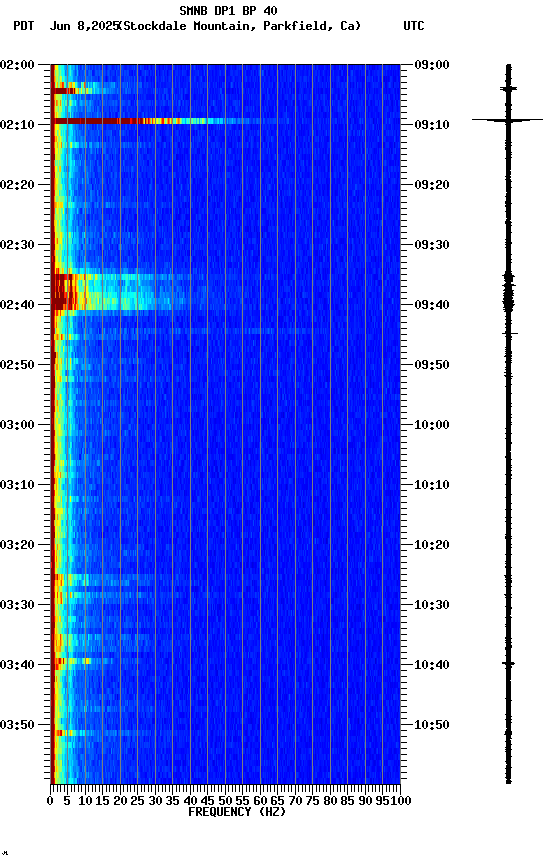Click the PDT time label 02:30
The image size is (552, 864).
(17, 245)
